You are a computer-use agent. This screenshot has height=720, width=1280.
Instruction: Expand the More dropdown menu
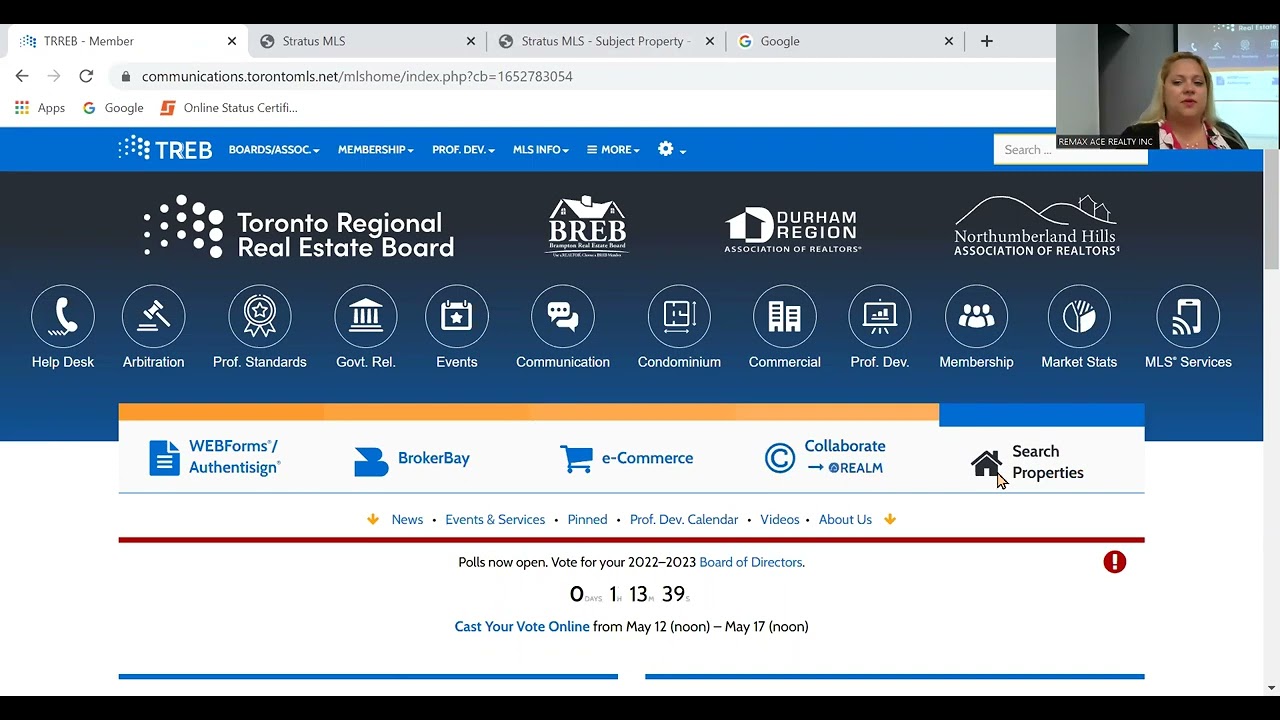(x=613, y=150)
